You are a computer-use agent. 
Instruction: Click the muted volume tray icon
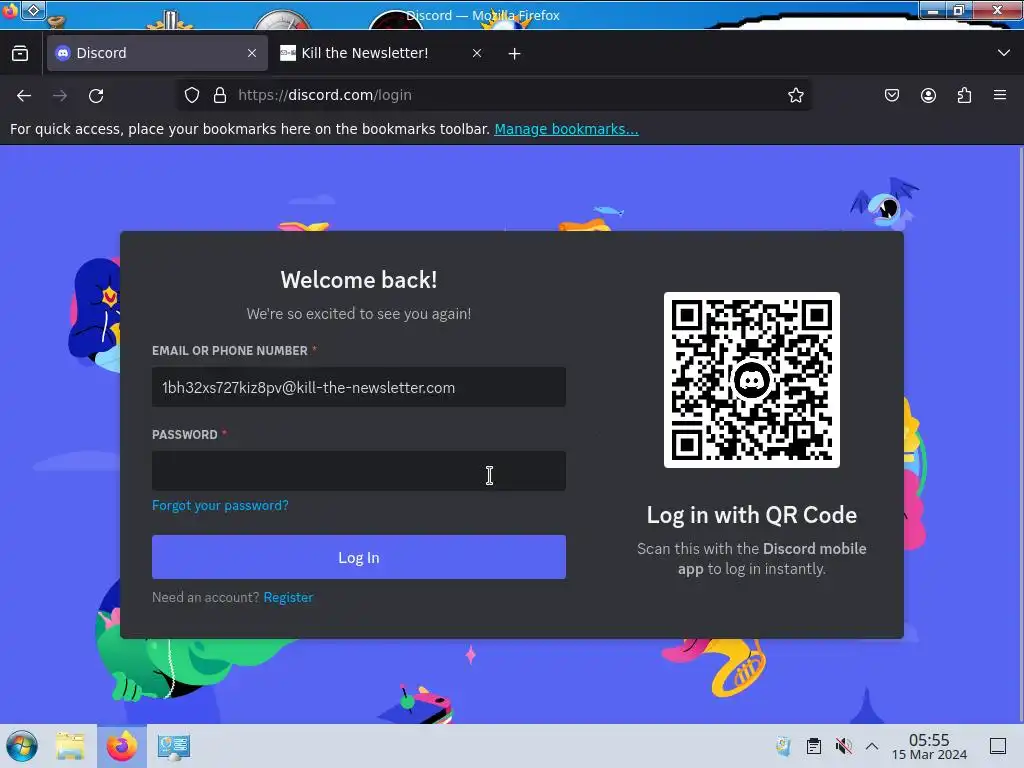(843, 746)
